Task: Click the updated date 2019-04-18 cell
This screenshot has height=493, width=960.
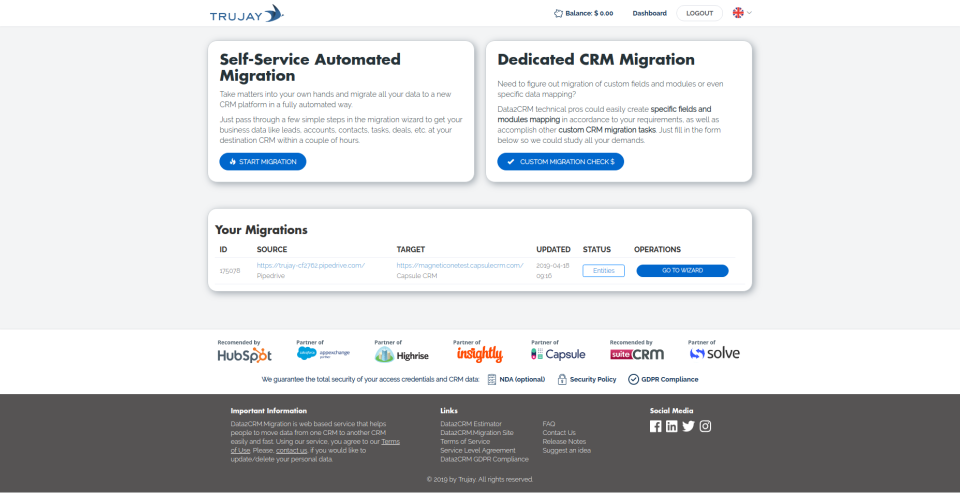Action: coord(553,271)
